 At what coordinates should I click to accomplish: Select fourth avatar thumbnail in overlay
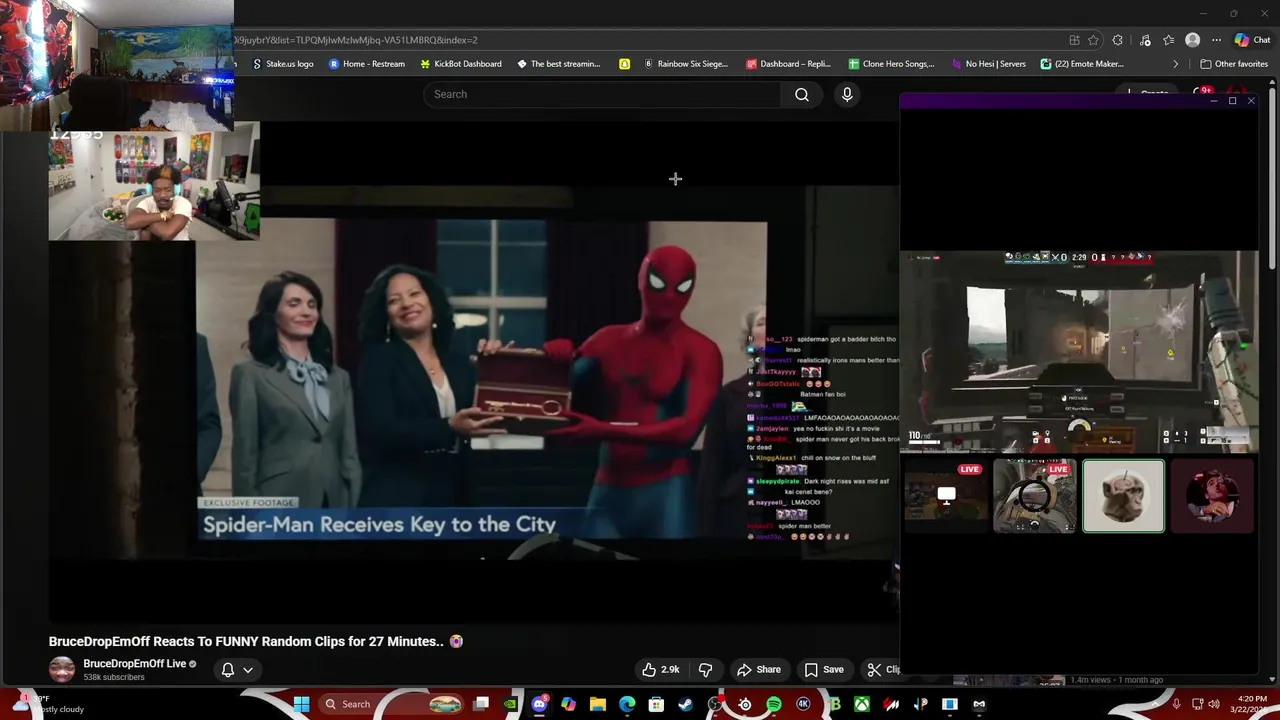point(1212,496)
